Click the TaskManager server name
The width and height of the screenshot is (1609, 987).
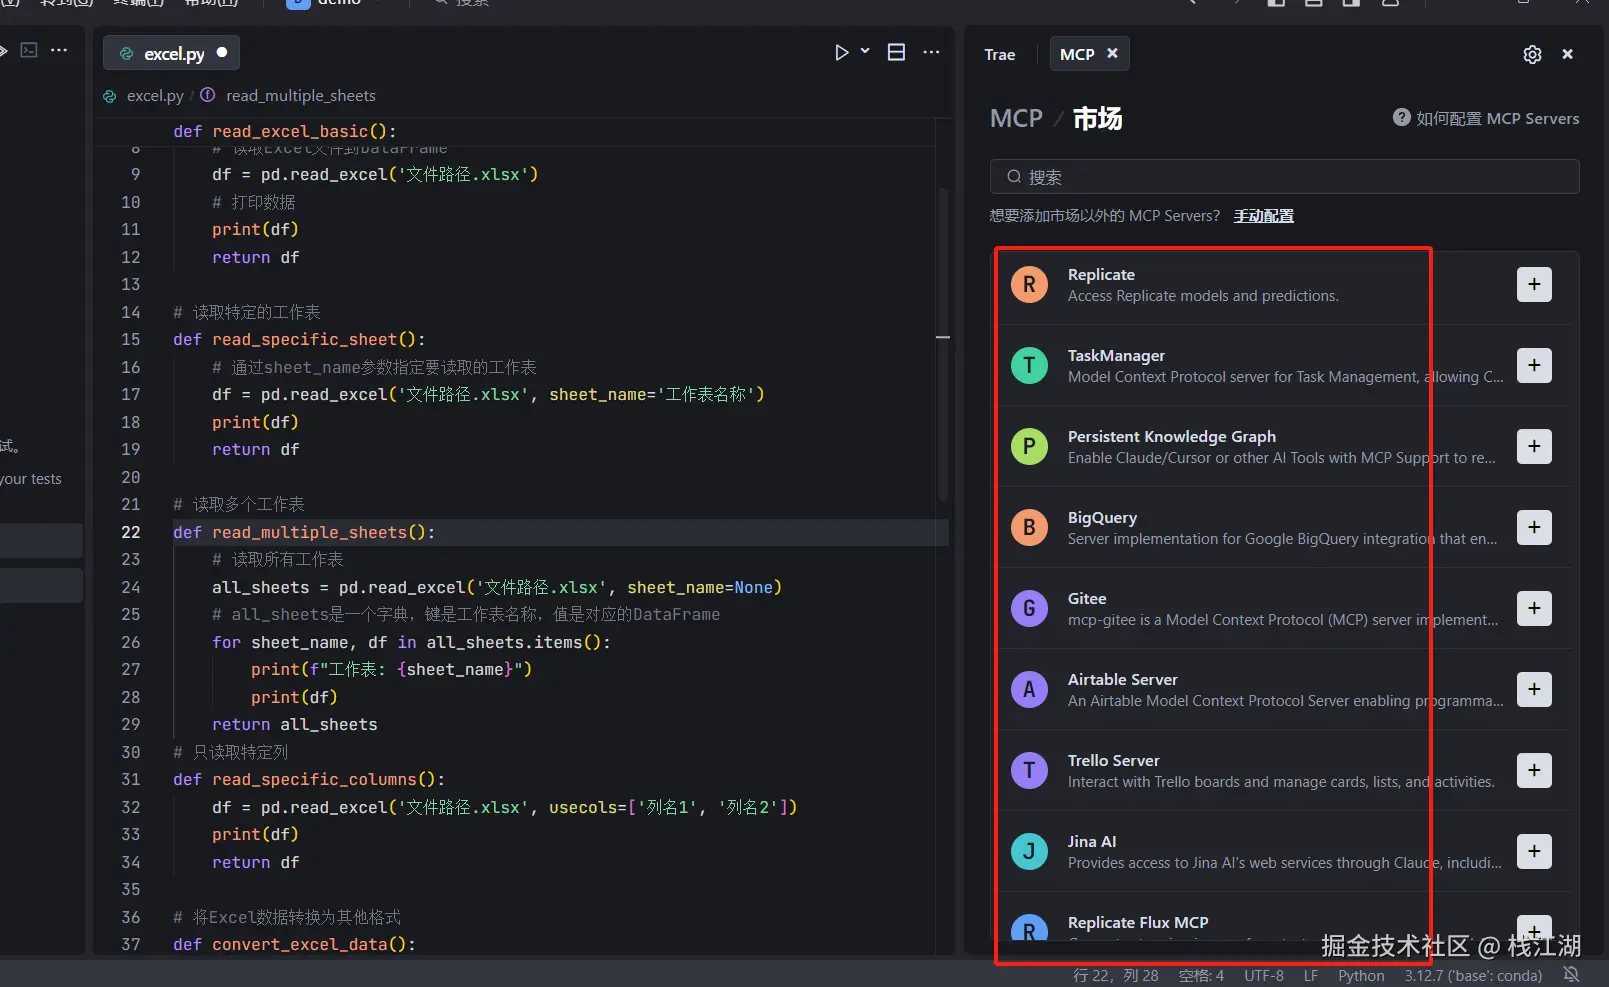point(1116,355)
